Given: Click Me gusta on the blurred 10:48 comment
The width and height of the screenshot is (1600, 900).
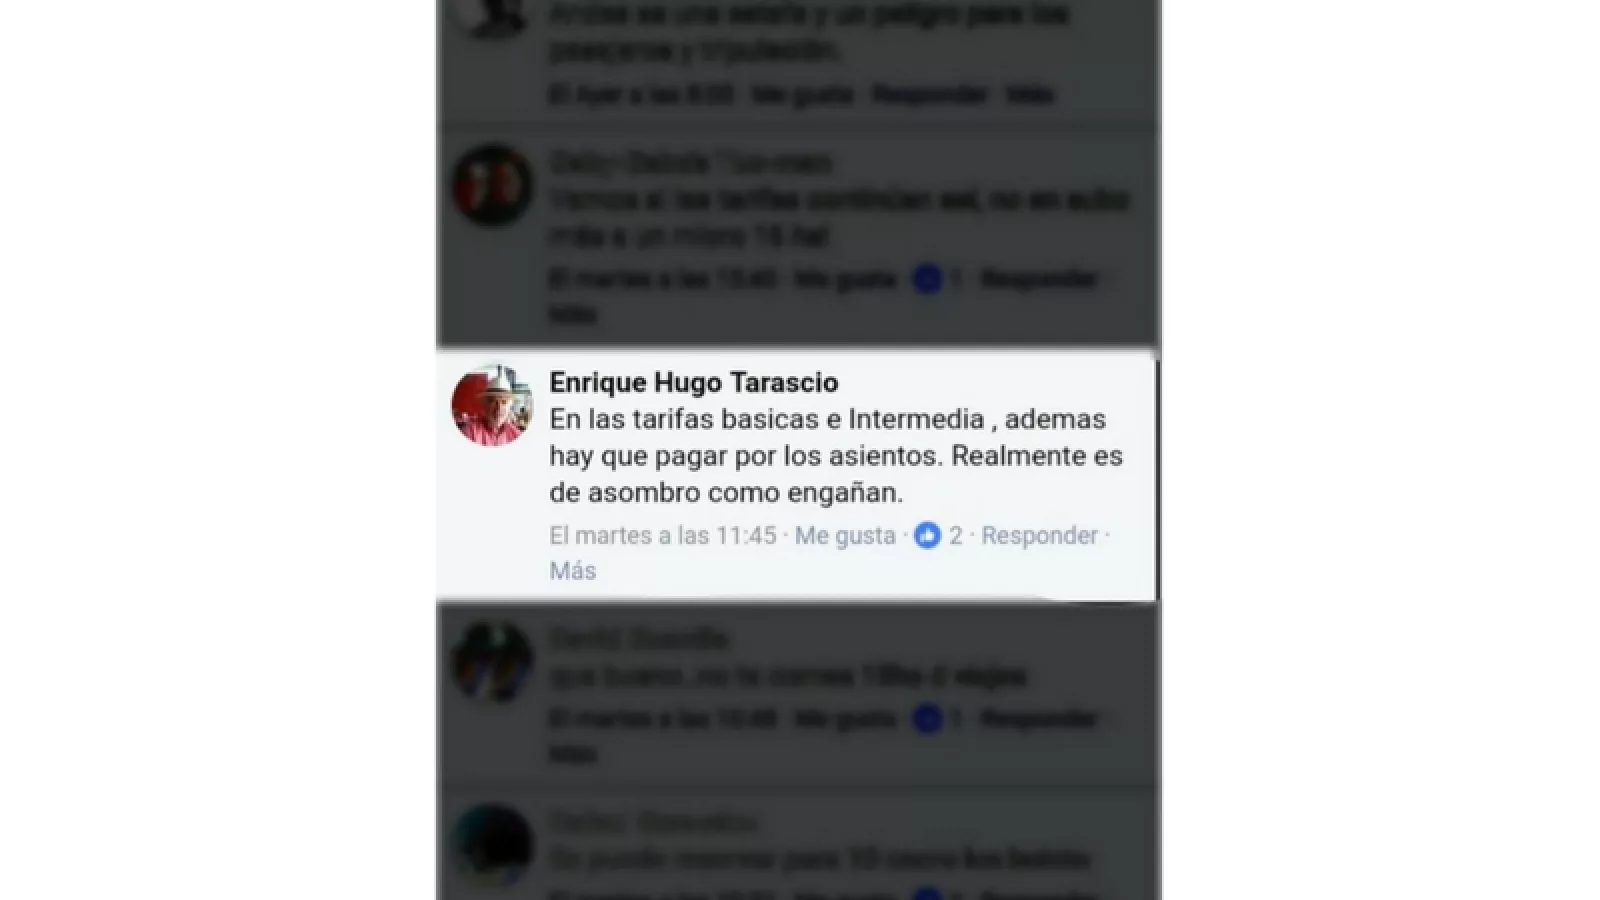Looking at the screenshot, I should click(x=845, y=718).
